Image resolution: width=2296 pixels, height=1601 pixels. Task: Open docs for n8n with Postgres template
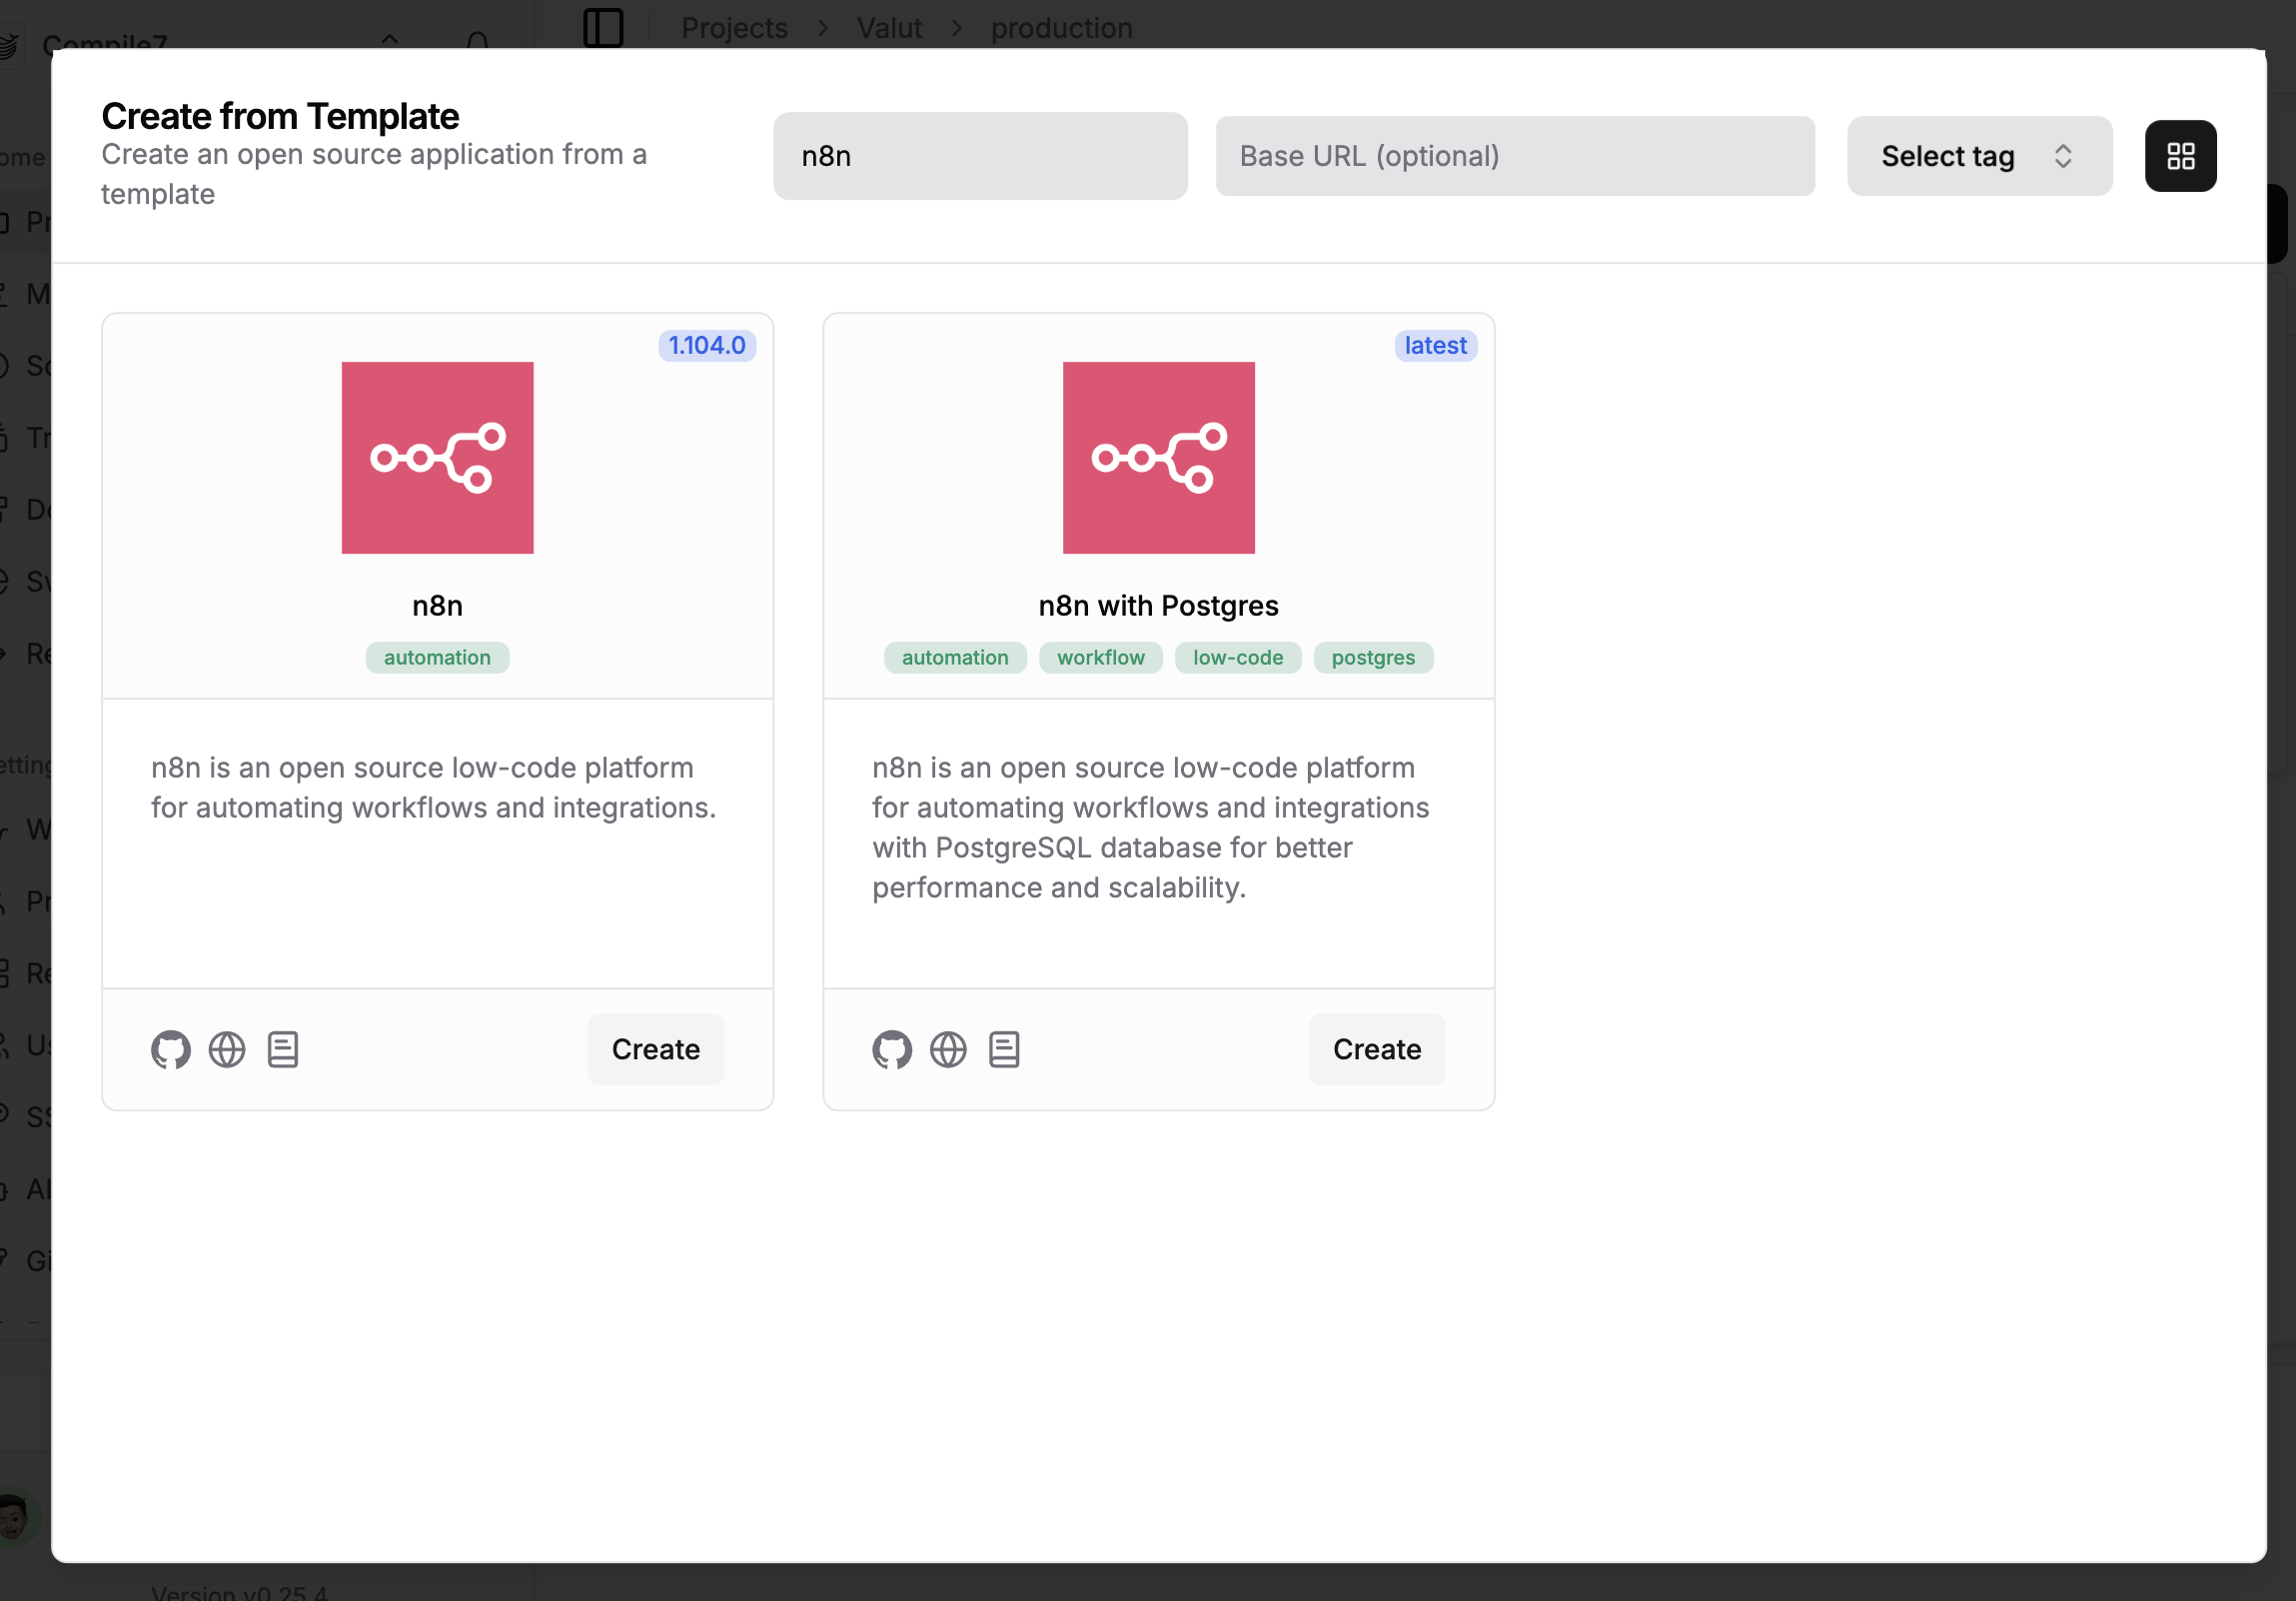1004,1049
